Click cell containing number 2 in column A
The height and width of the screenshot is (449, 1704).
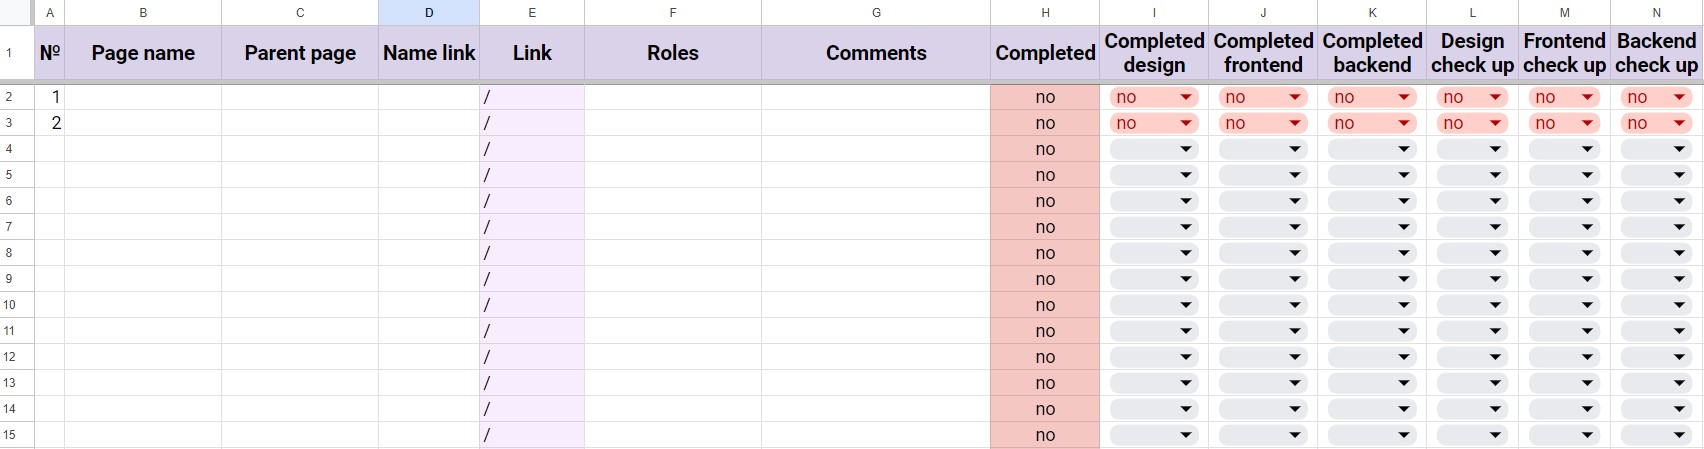50,123
